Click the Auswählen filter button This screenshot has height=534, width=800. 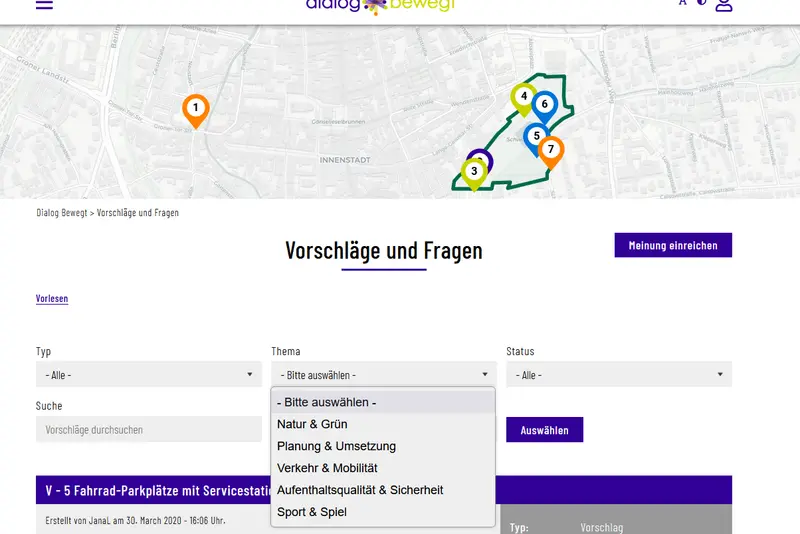coord(544,430)
